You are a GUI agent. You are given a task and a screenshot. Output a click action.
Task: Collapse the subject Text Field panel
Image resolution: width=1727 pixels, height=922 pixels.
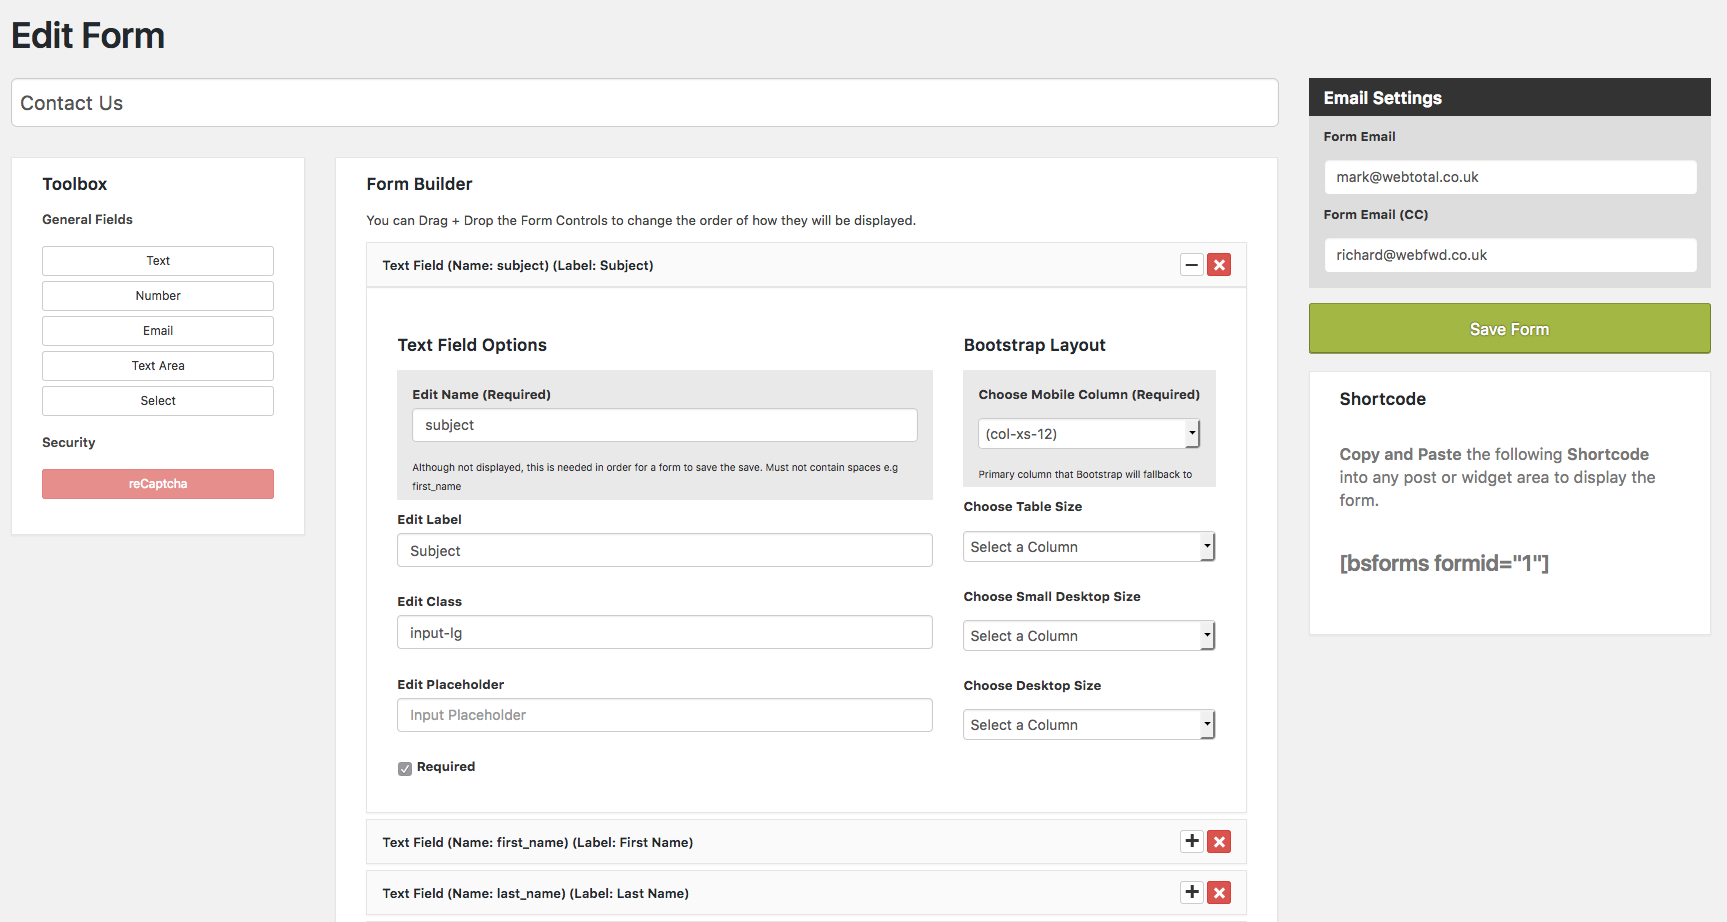click(x=1191, y=265)
